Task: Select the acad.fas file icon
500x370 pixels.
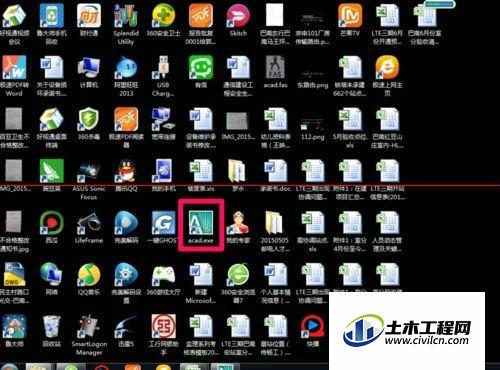Action: click(x=275, y=67)
